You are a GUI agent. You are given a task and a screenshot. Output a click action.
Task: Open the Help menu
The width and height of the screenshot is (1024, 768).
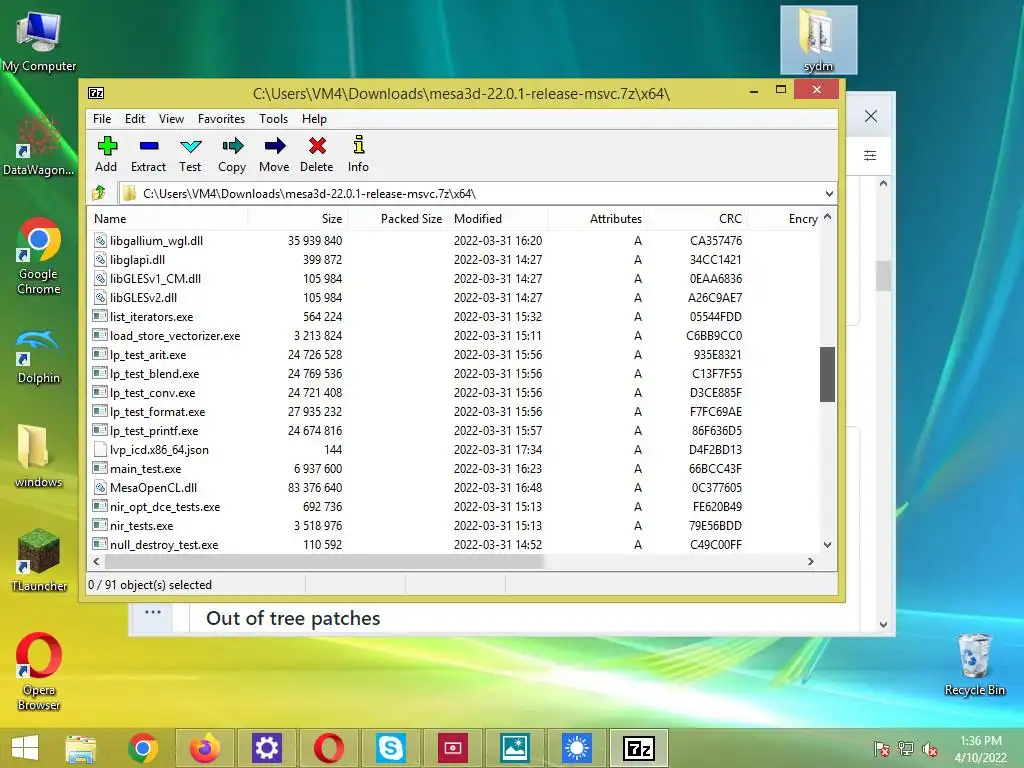coord(314,119)
